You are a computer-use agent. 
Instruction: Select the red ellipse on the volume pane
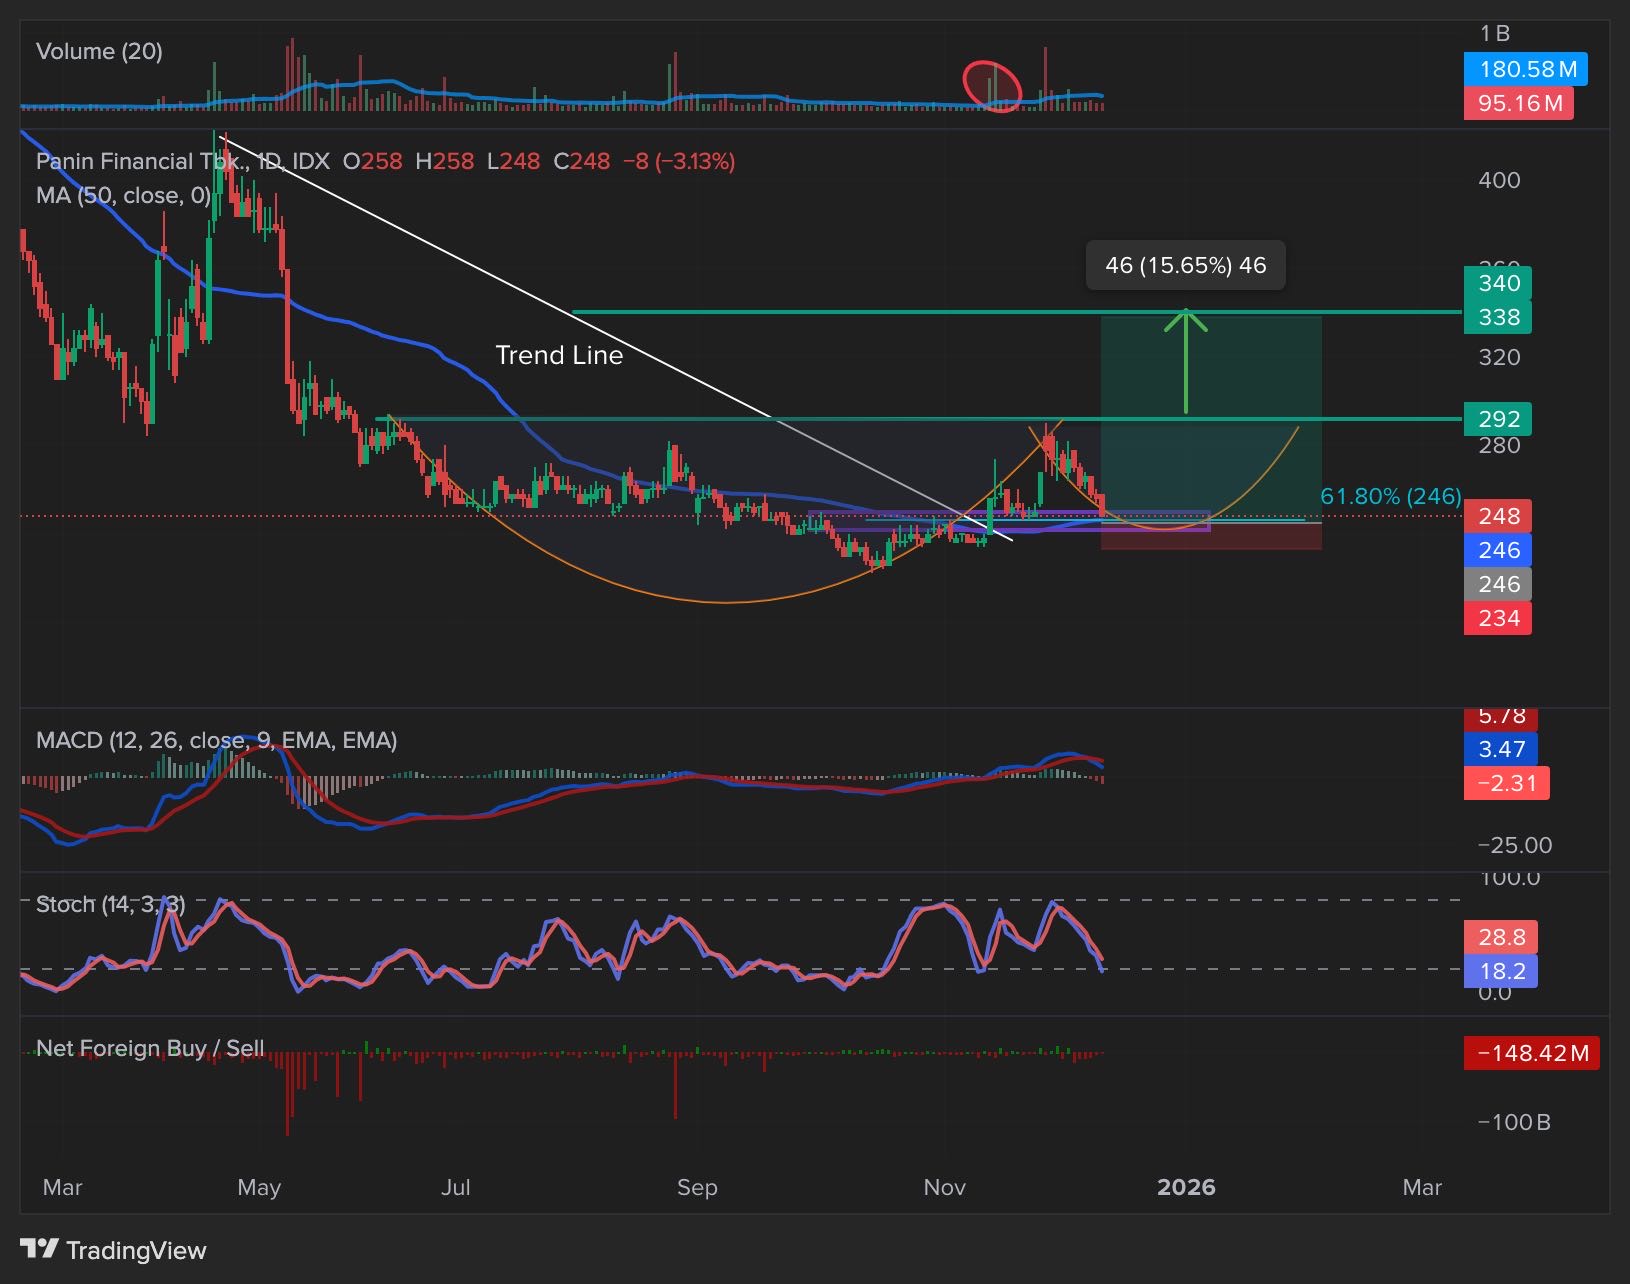click(992, 86)
